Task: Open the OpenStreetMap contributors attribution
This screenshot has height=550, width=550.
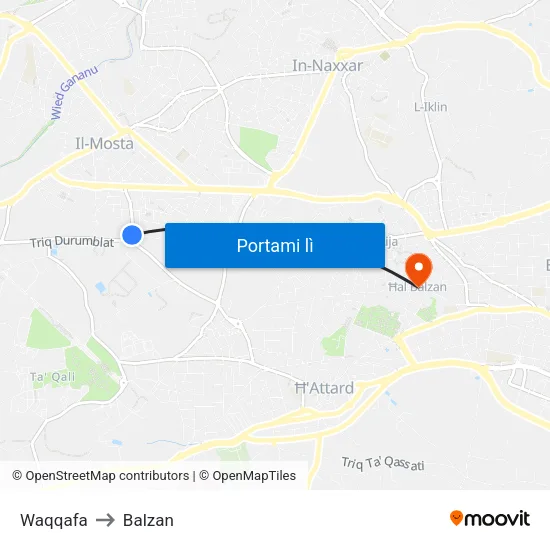Action: (101, 476)
